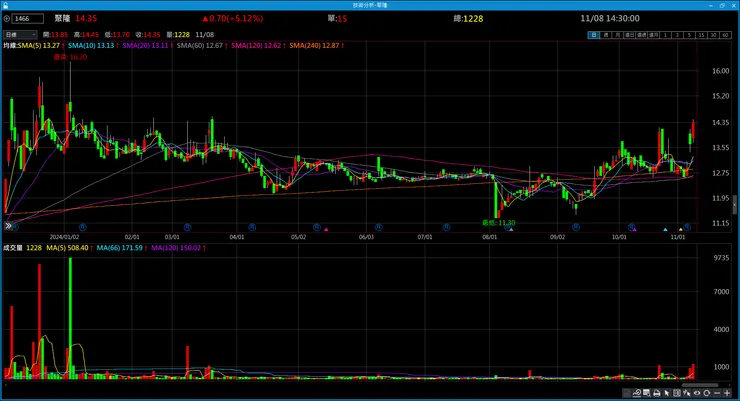Click the horizontal chart scrollbar thumb
This screenshot has width=740, height=401.
pyautogui.click(x=700, y=385)
